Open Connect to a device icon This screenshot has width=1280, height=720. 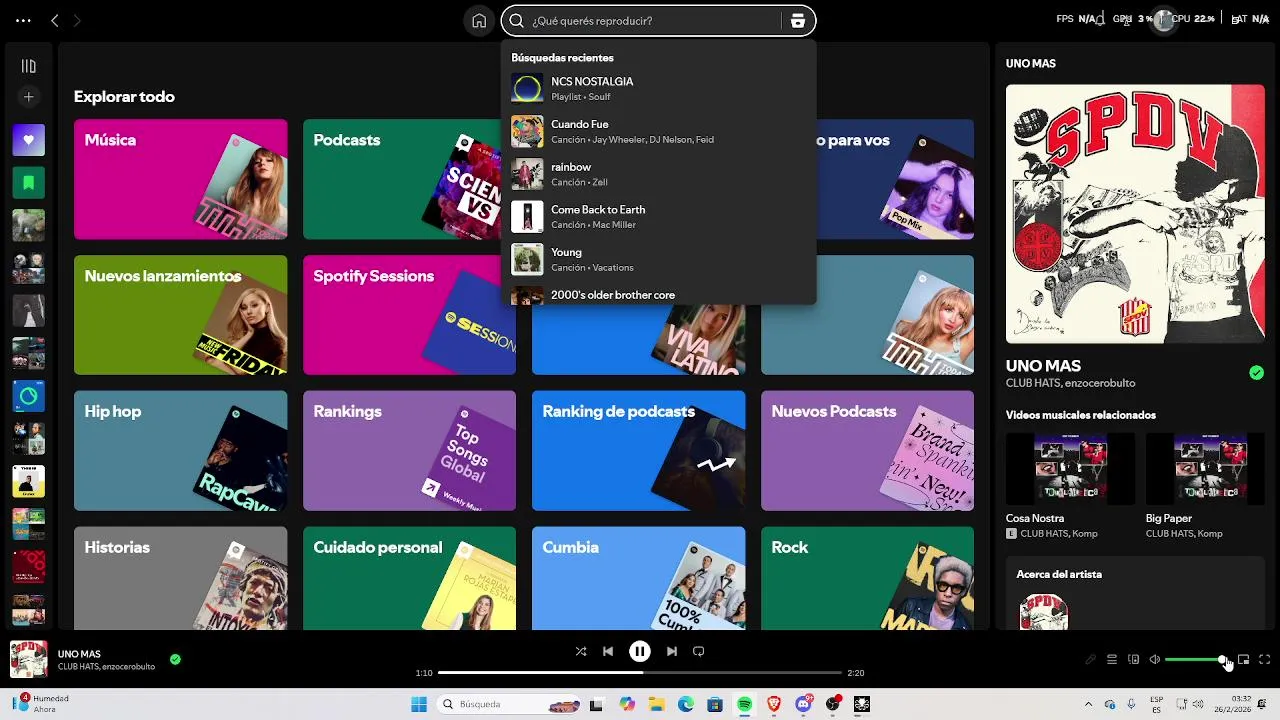[1134, 660]
